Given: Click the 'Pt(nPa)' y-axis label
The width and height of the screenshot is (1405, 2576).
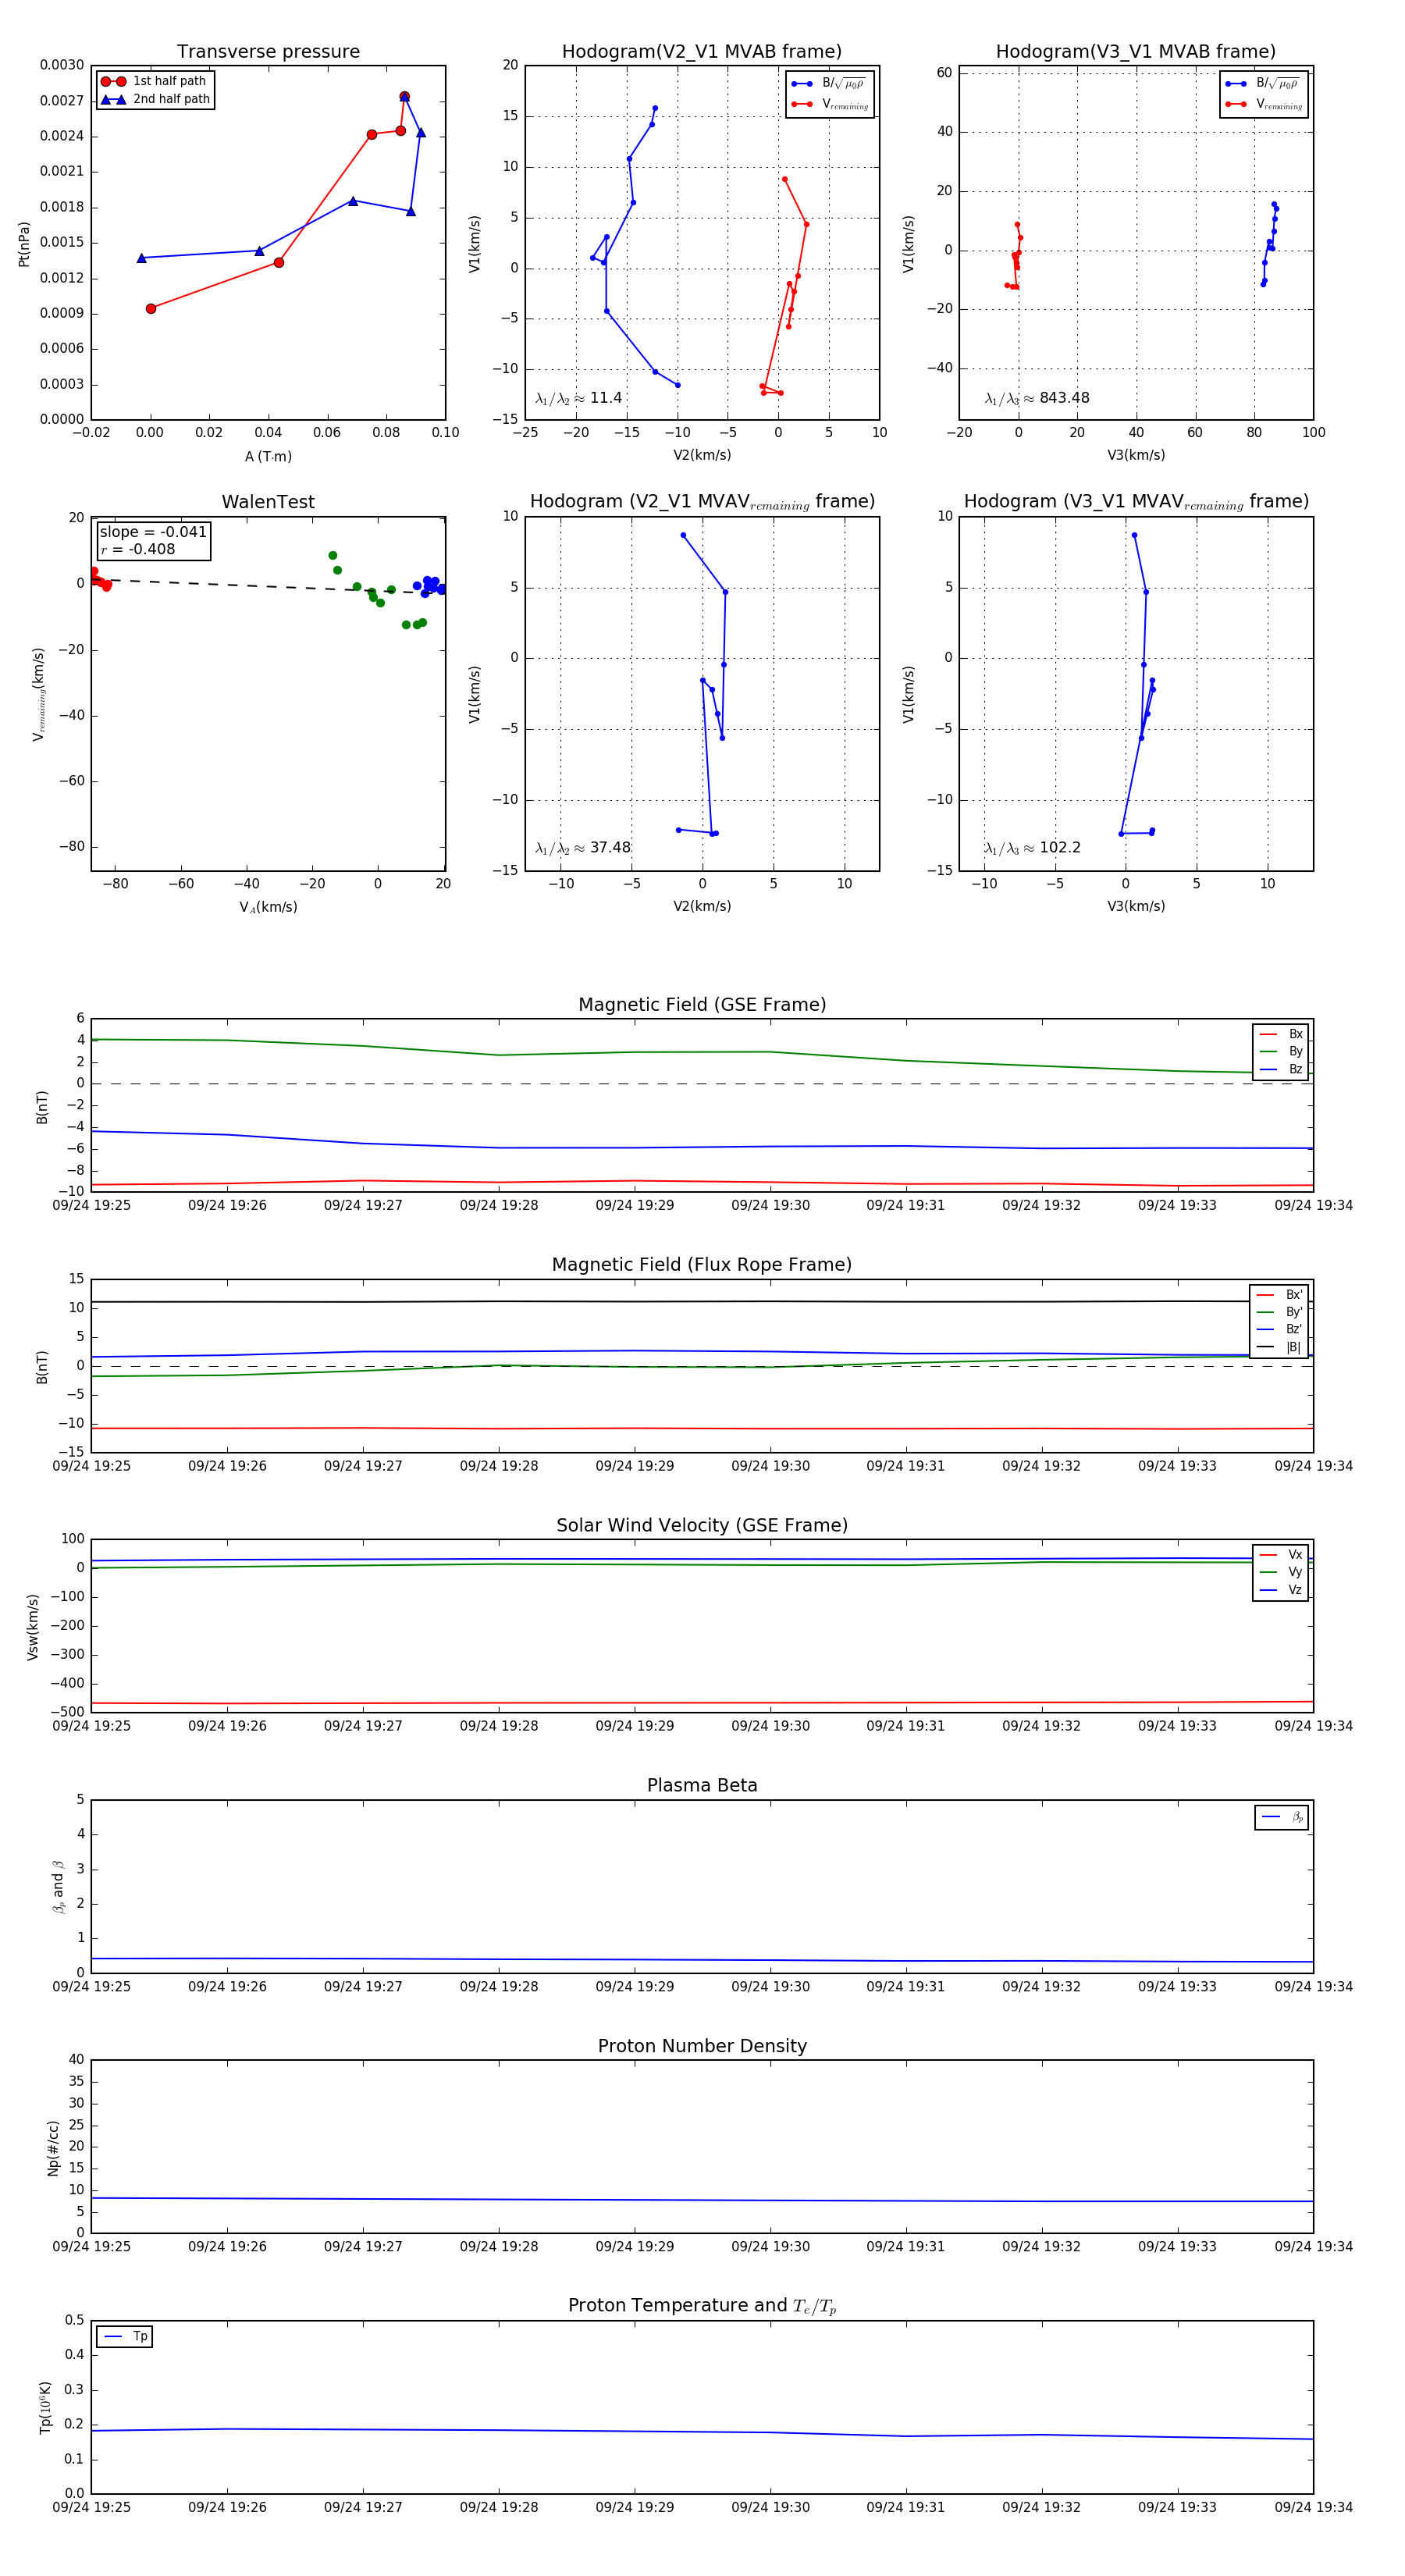Looking at the screenshot, I should click(24, 243).
